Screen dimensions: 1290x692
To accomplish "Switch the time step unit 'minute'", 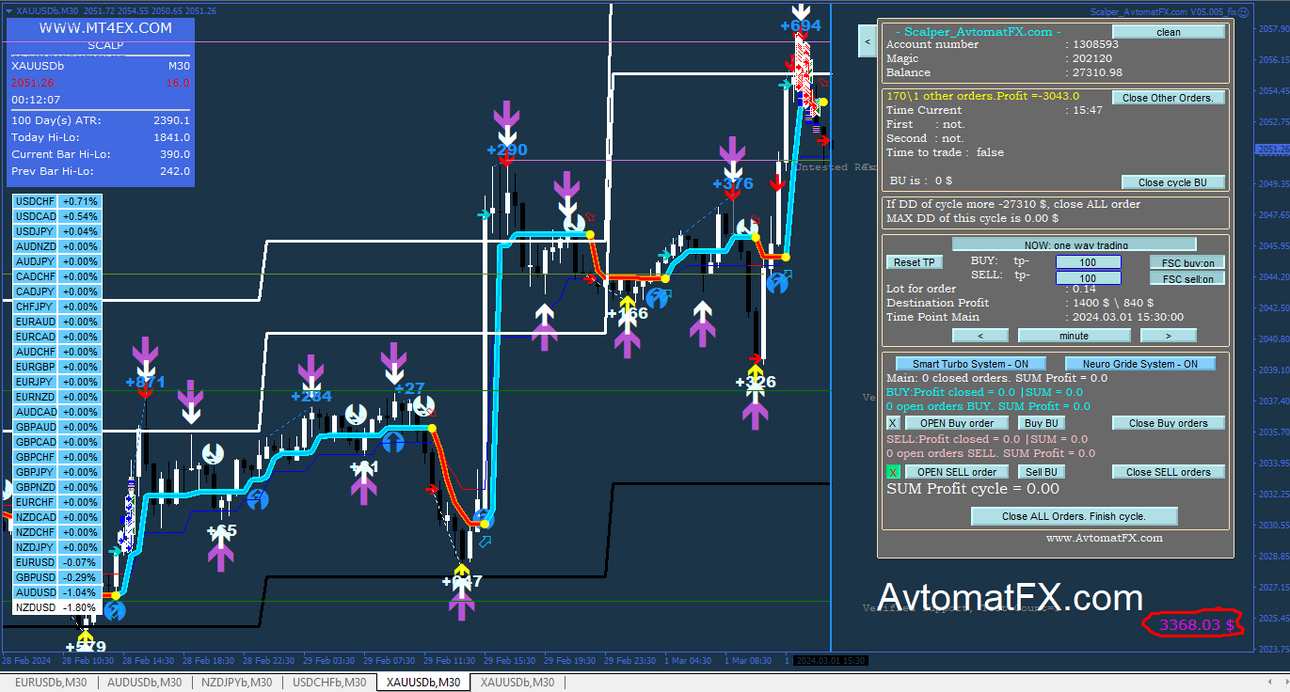I will tap(1074, 335).
